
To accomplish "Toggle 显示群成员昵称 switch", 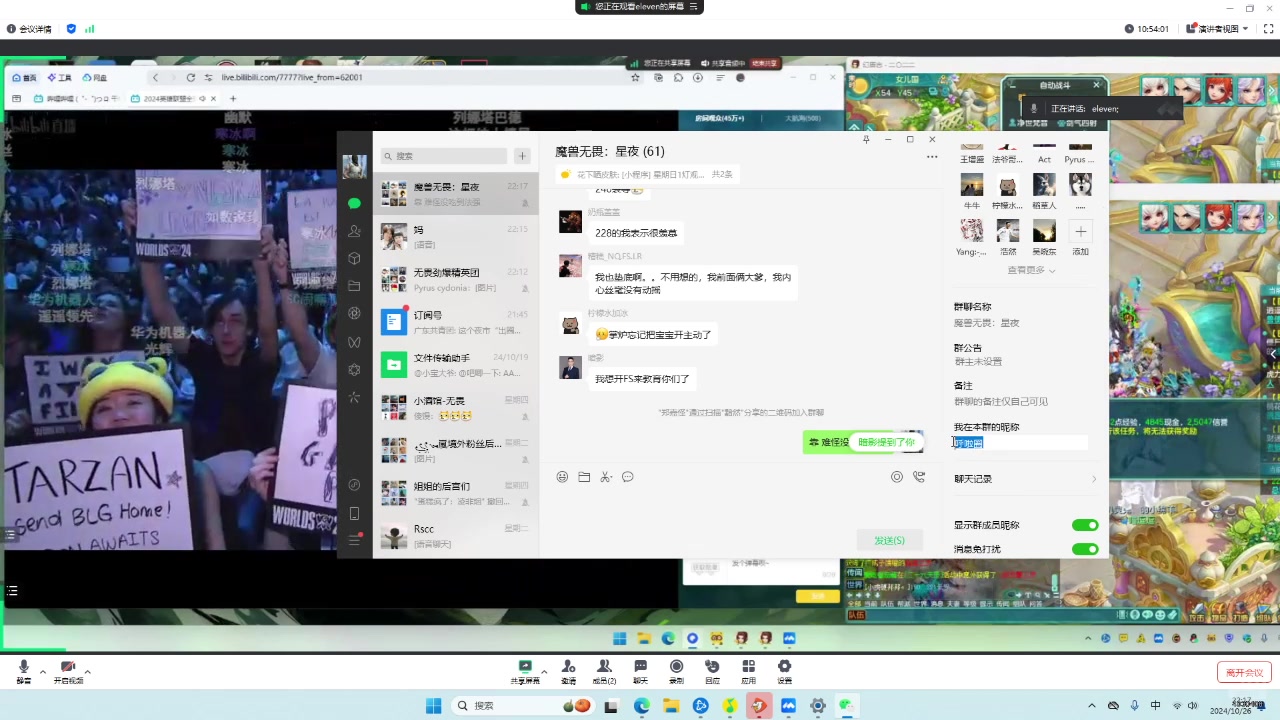I will (1085, 525).
